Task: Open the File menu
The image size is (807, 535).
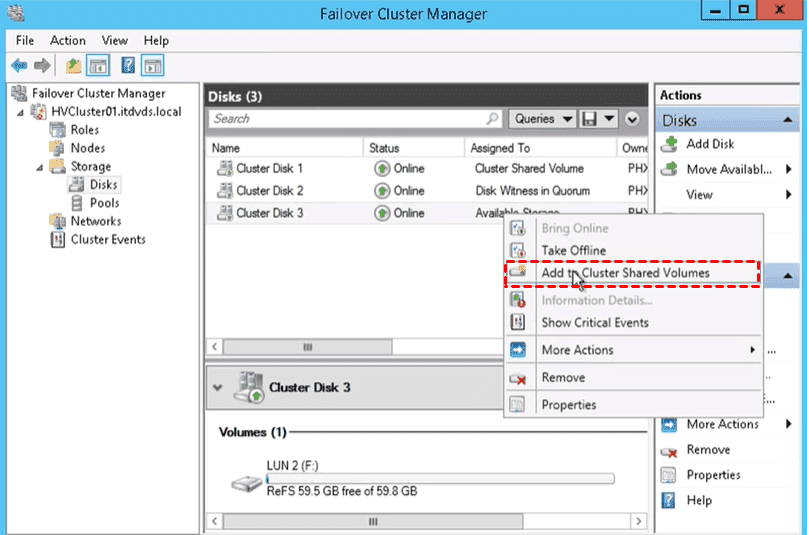Action: coord(25,41)
